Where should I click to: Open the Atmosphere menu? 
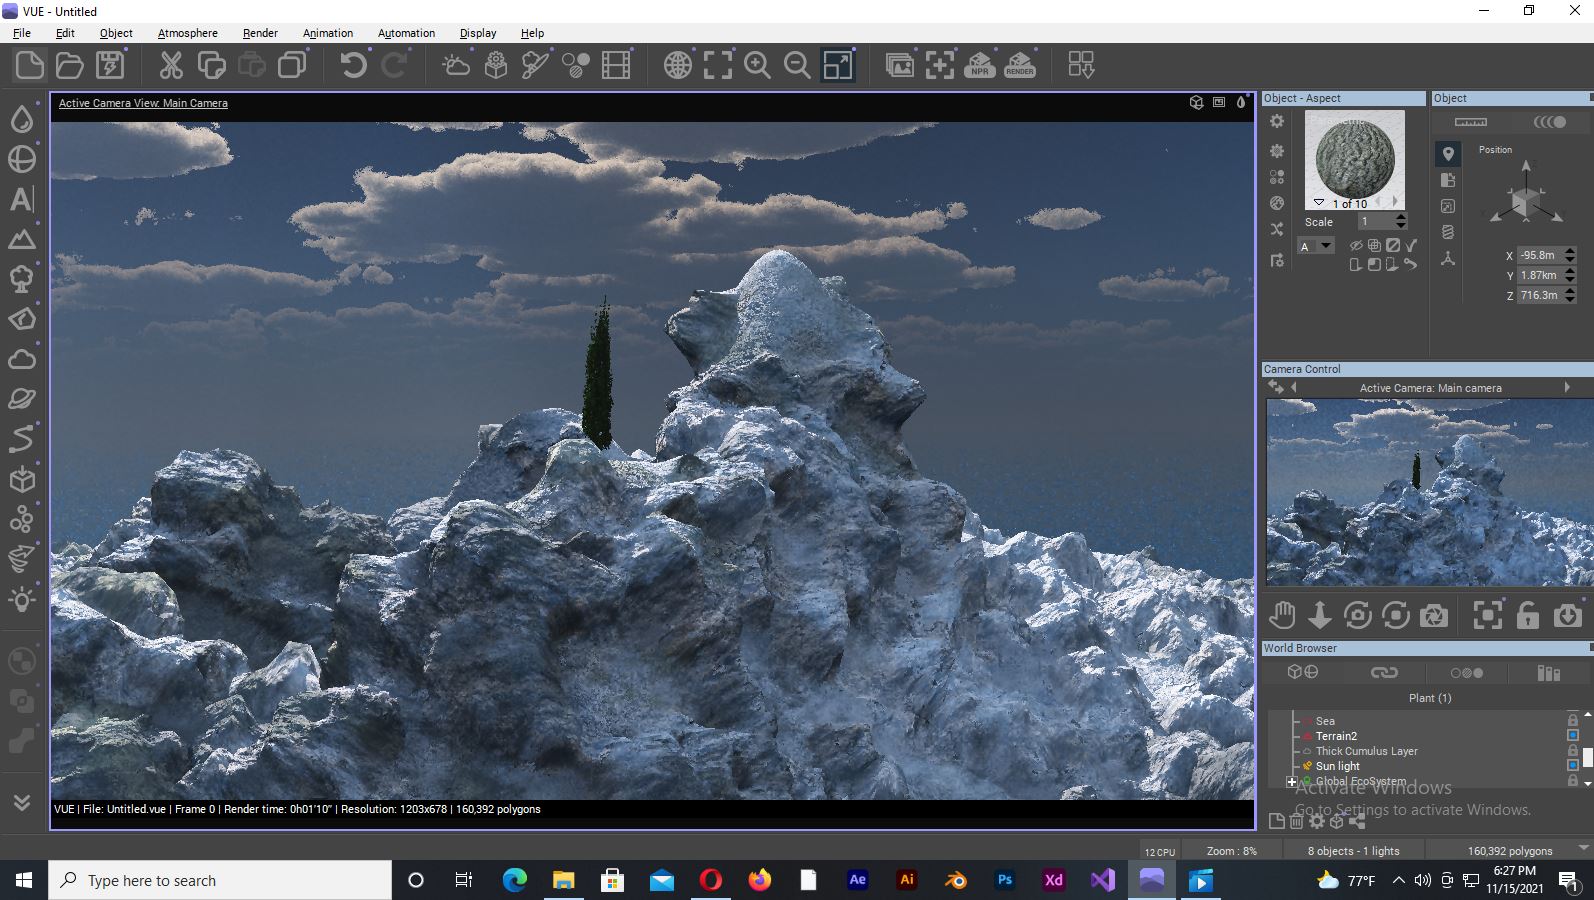[187, 33]
